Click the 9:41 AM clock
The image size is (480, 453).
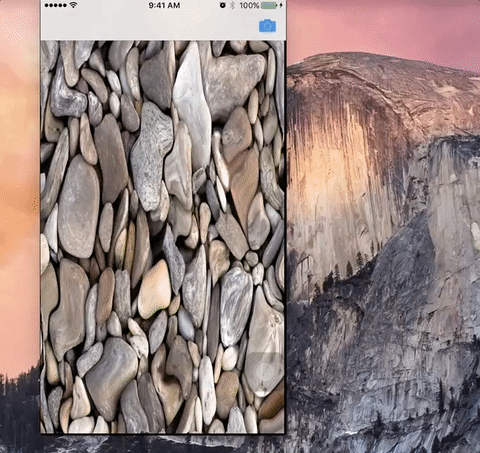164,5
